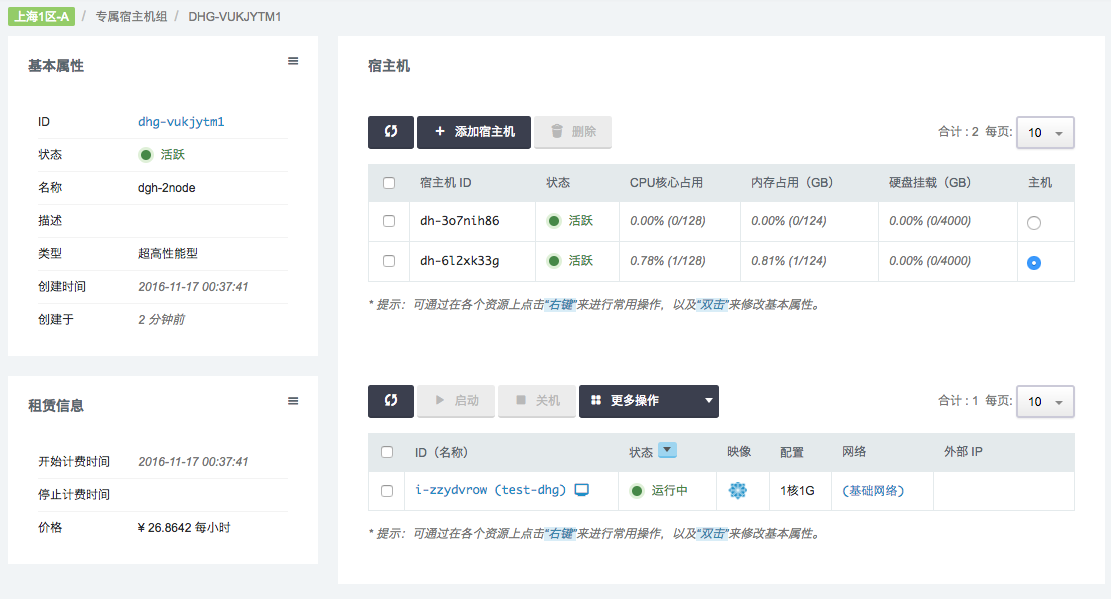Screen dimensions: 1111x599
Task: Click the 状态 column filter arrow icon
Action: pyautogui.click(x=668, y=451)
